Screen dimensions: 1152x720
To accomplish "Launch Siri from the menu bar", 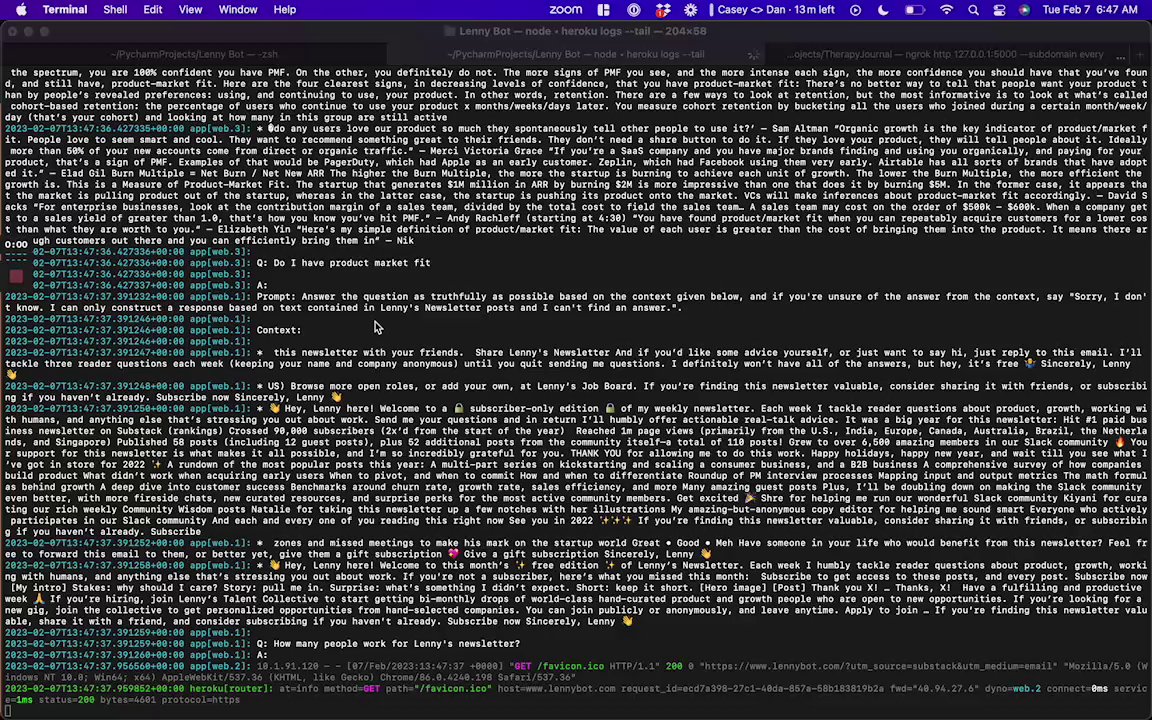I will (1024, 10).
